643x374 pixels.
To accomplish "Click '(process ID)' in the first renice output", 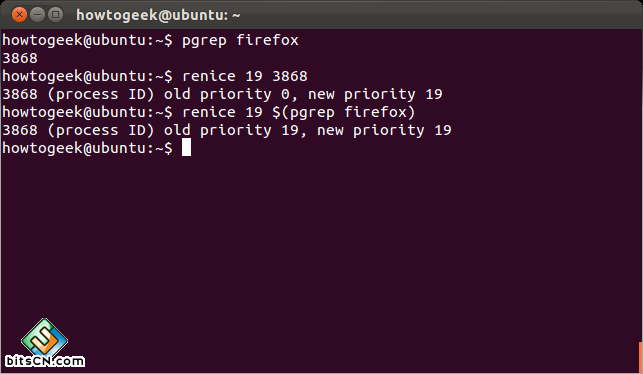I will tap(101, 95).
